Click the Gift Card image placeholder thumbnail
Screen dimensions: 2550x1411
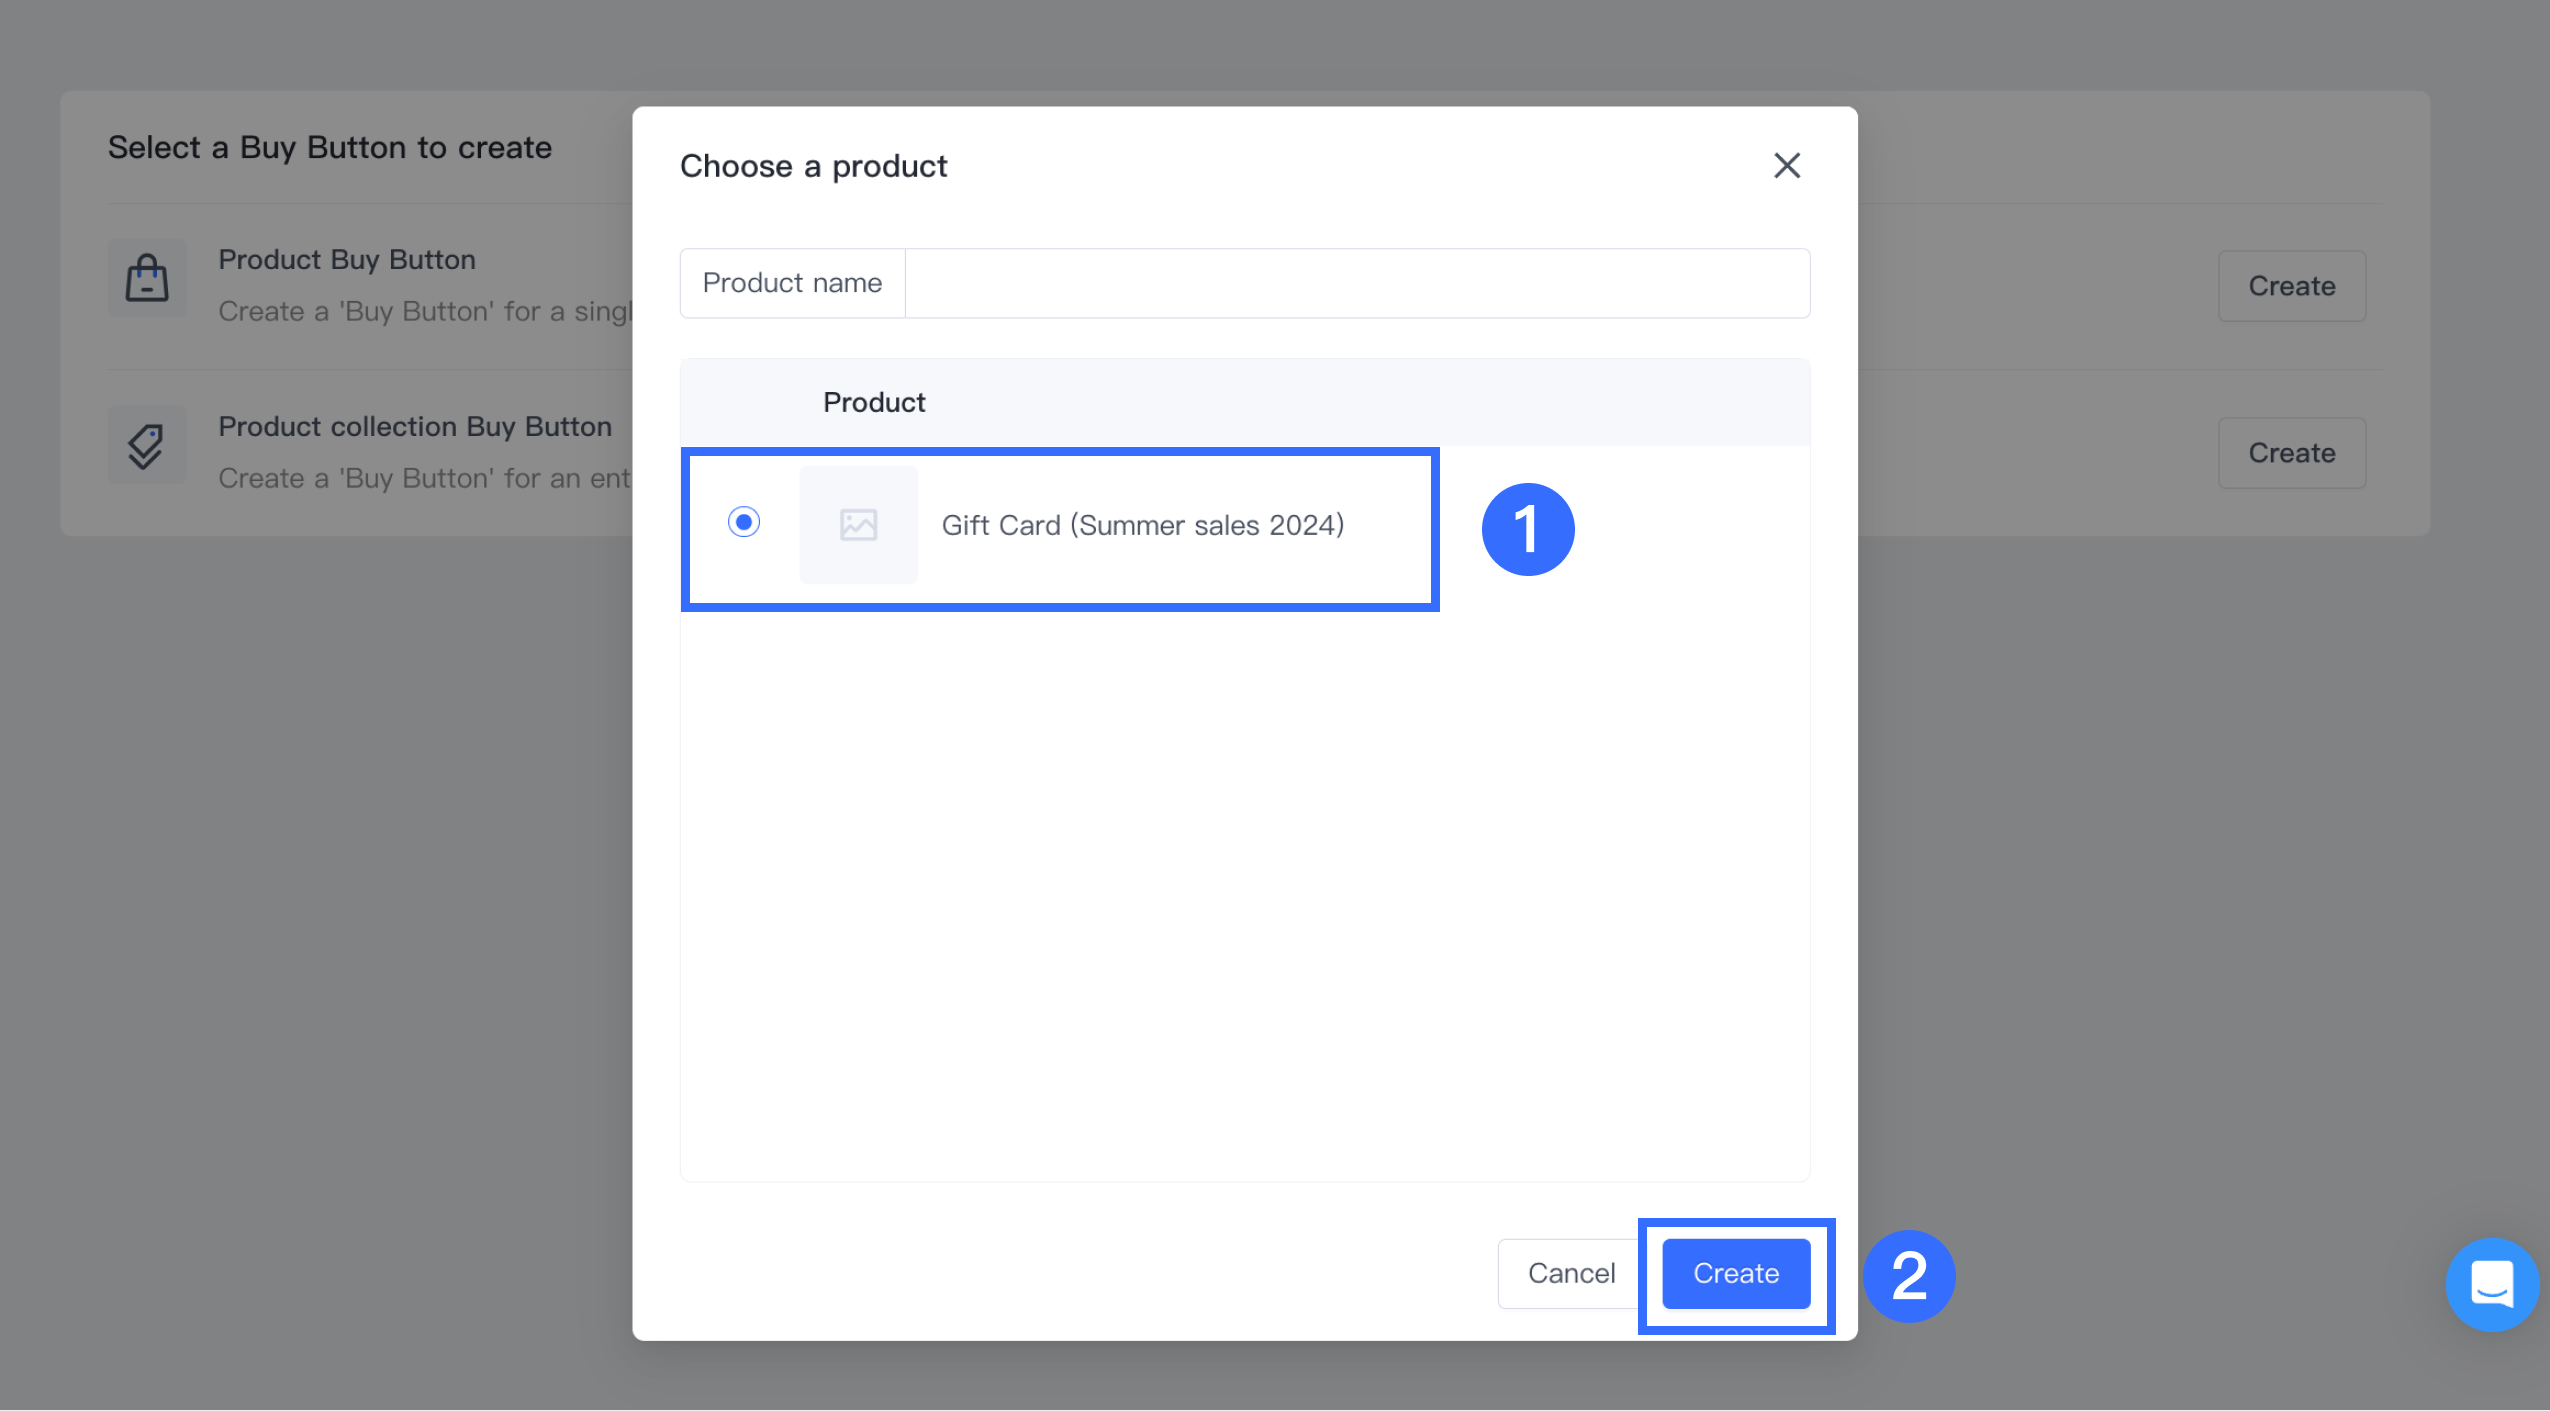point(858,524)
